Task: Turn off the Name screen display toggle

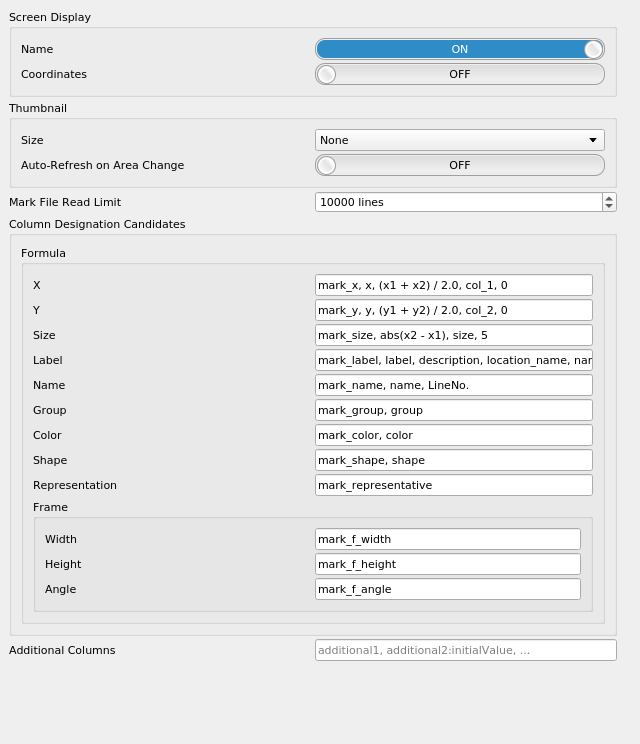Action: coord(460,49)
